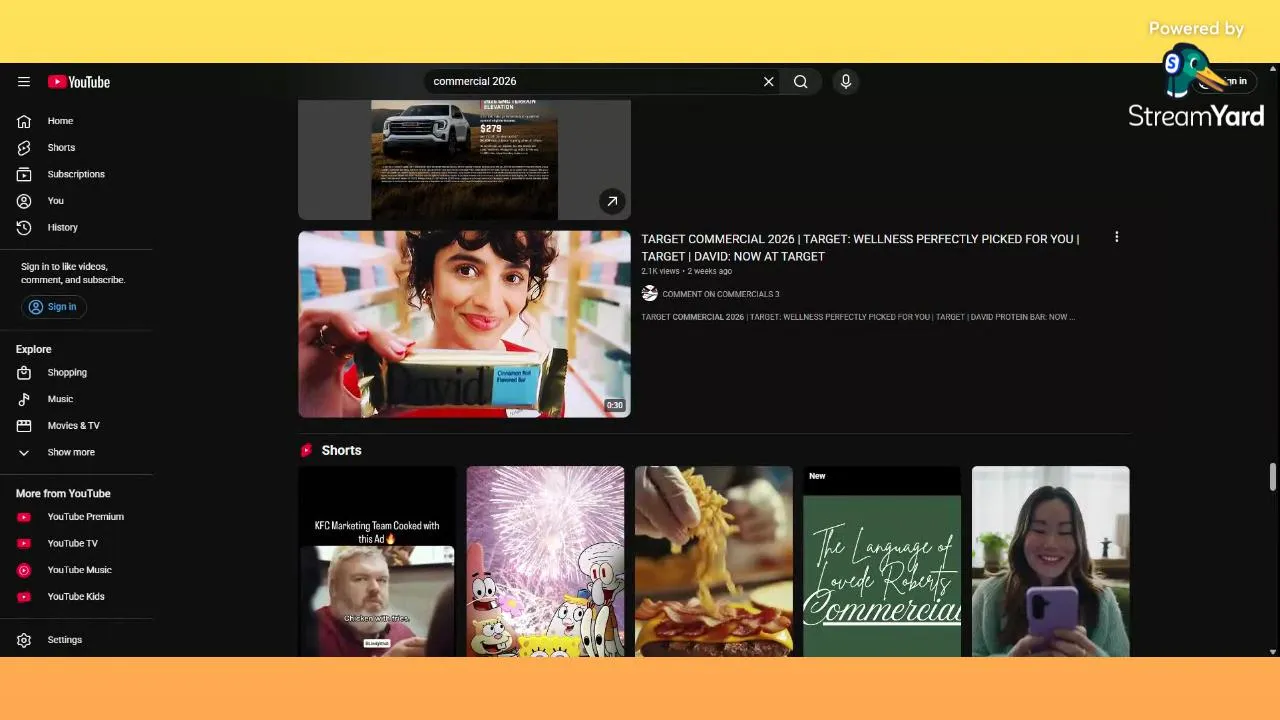Click the 'Explore' section heading
The height and width of the screenshot is (720, 1280).
click(33, 349)
